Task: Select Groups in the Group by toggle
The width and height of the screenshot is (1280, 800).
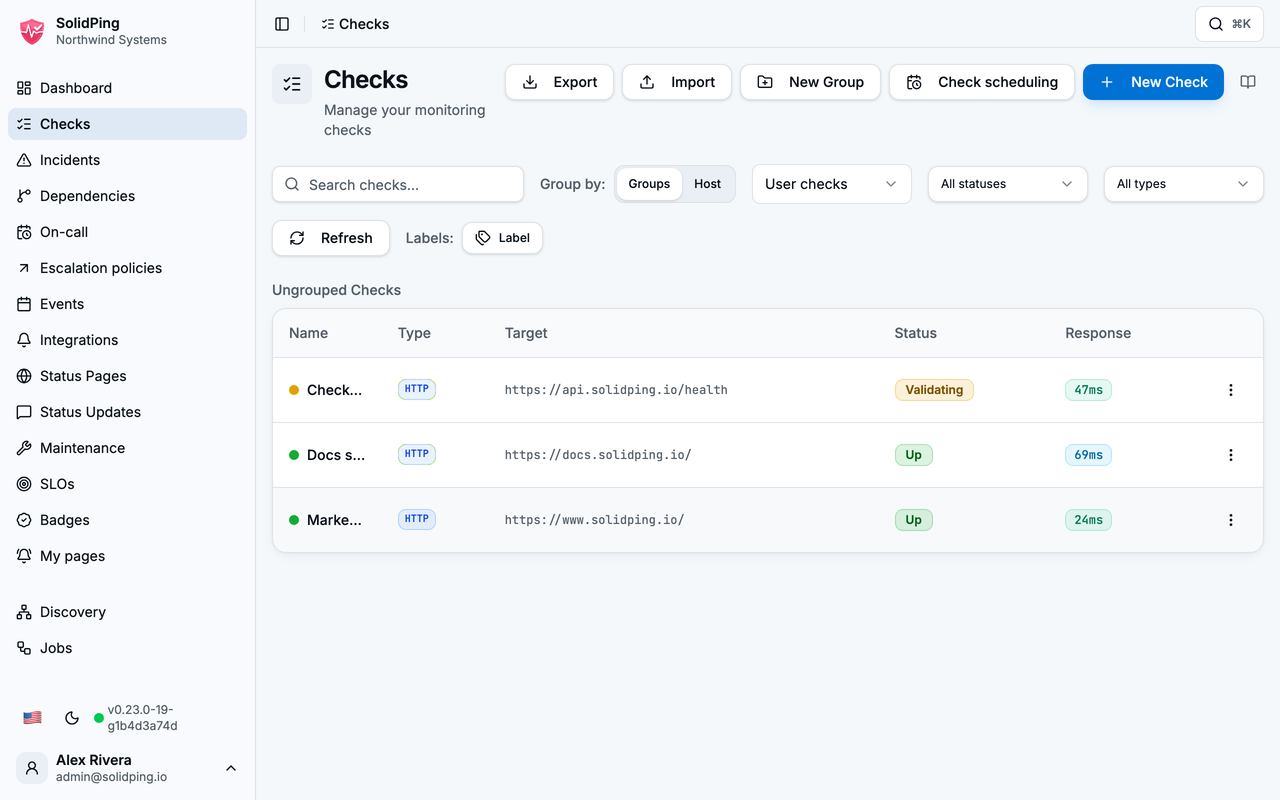Action: 649,184
